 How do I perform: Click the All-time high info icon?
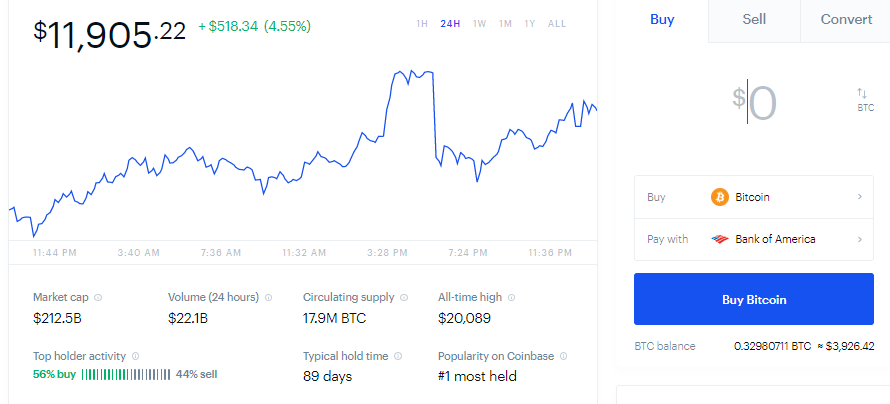[511, 297]
